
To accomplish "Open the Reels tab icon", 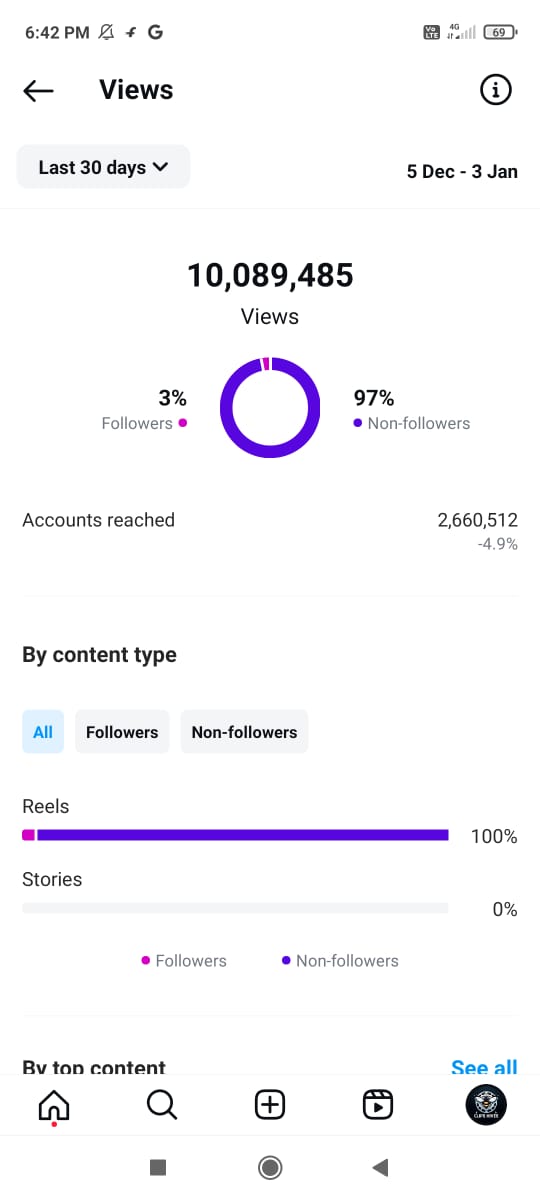I will 377,1104.
